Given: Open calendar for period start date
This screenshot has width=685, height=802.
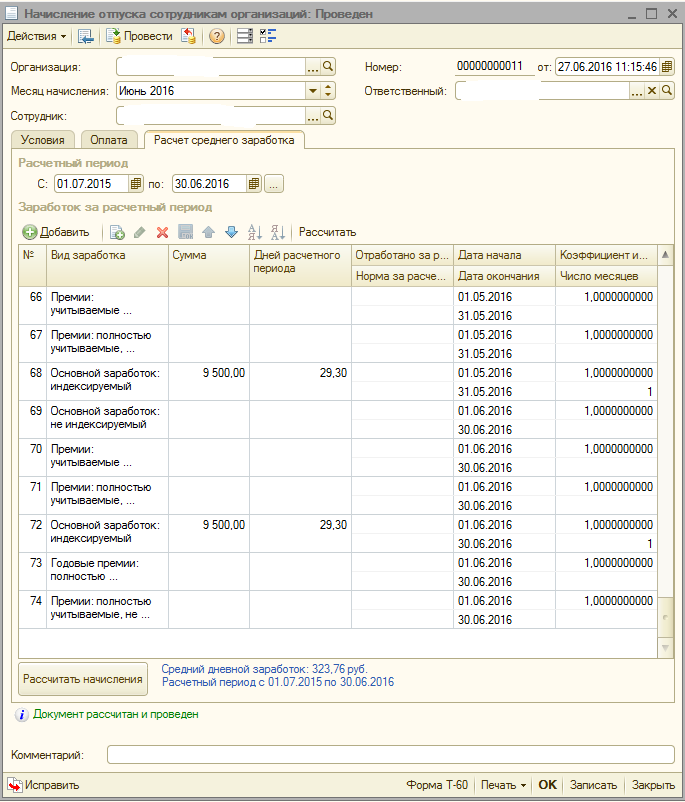Looking at the screenshot, I should pos(136,184).
